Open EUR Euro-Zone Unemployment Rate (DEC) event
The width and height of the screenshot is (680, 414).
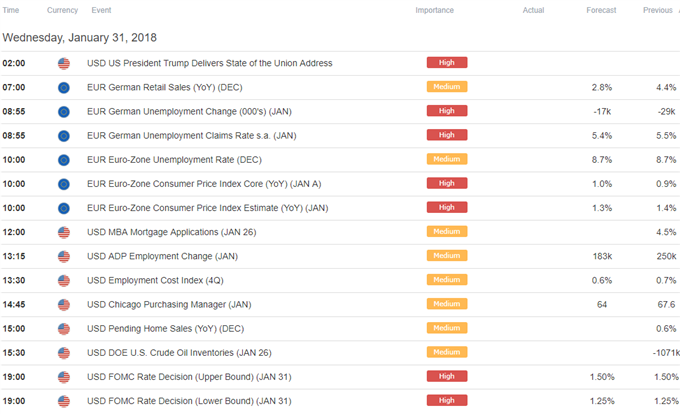pos(174,160)
